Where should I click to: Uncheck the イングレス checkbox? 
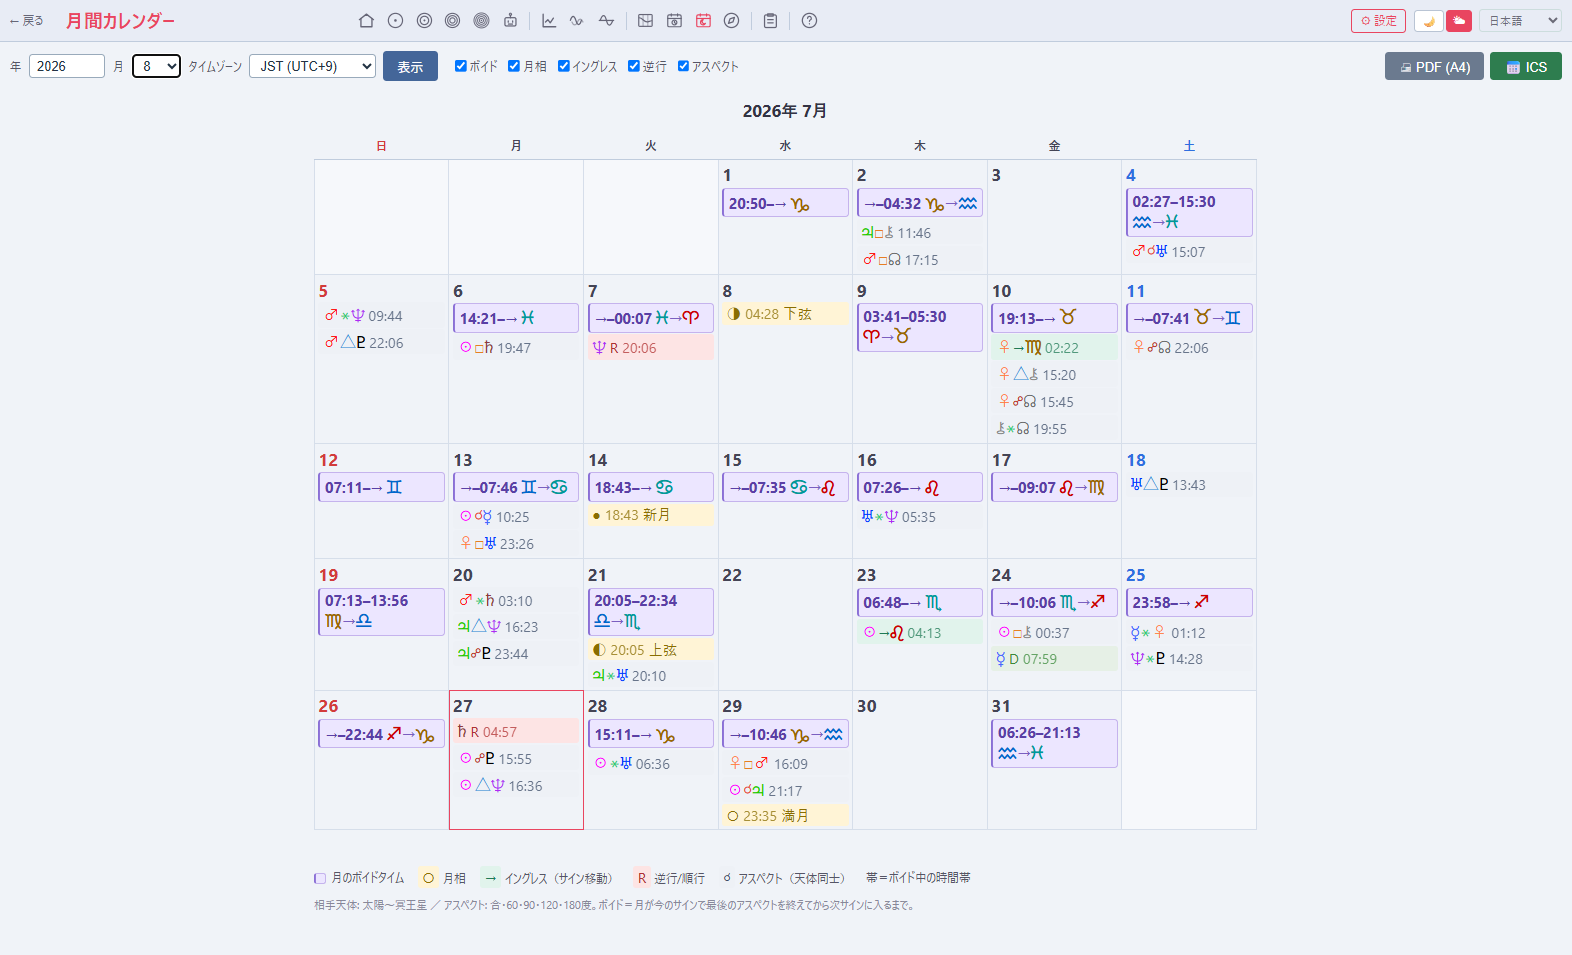[564, 66]
